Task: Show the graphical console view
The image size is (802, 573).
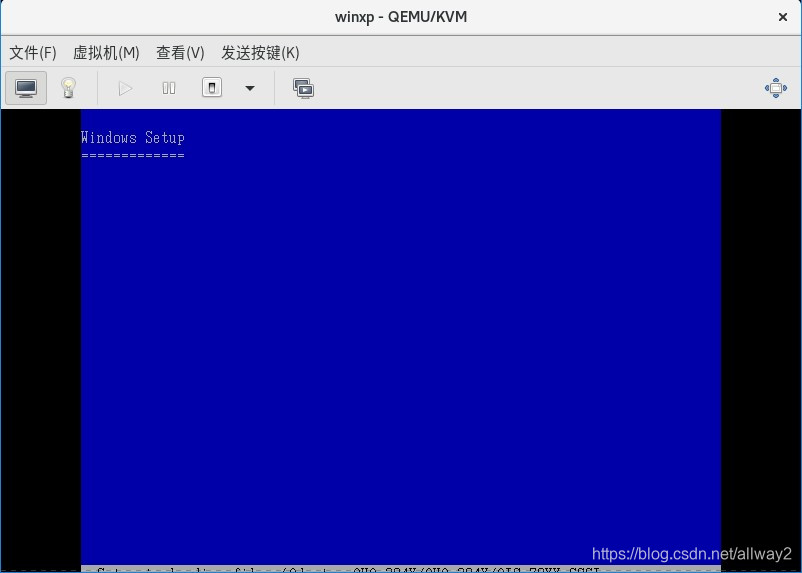Action: pyautogui.click(x=26, y=88)
